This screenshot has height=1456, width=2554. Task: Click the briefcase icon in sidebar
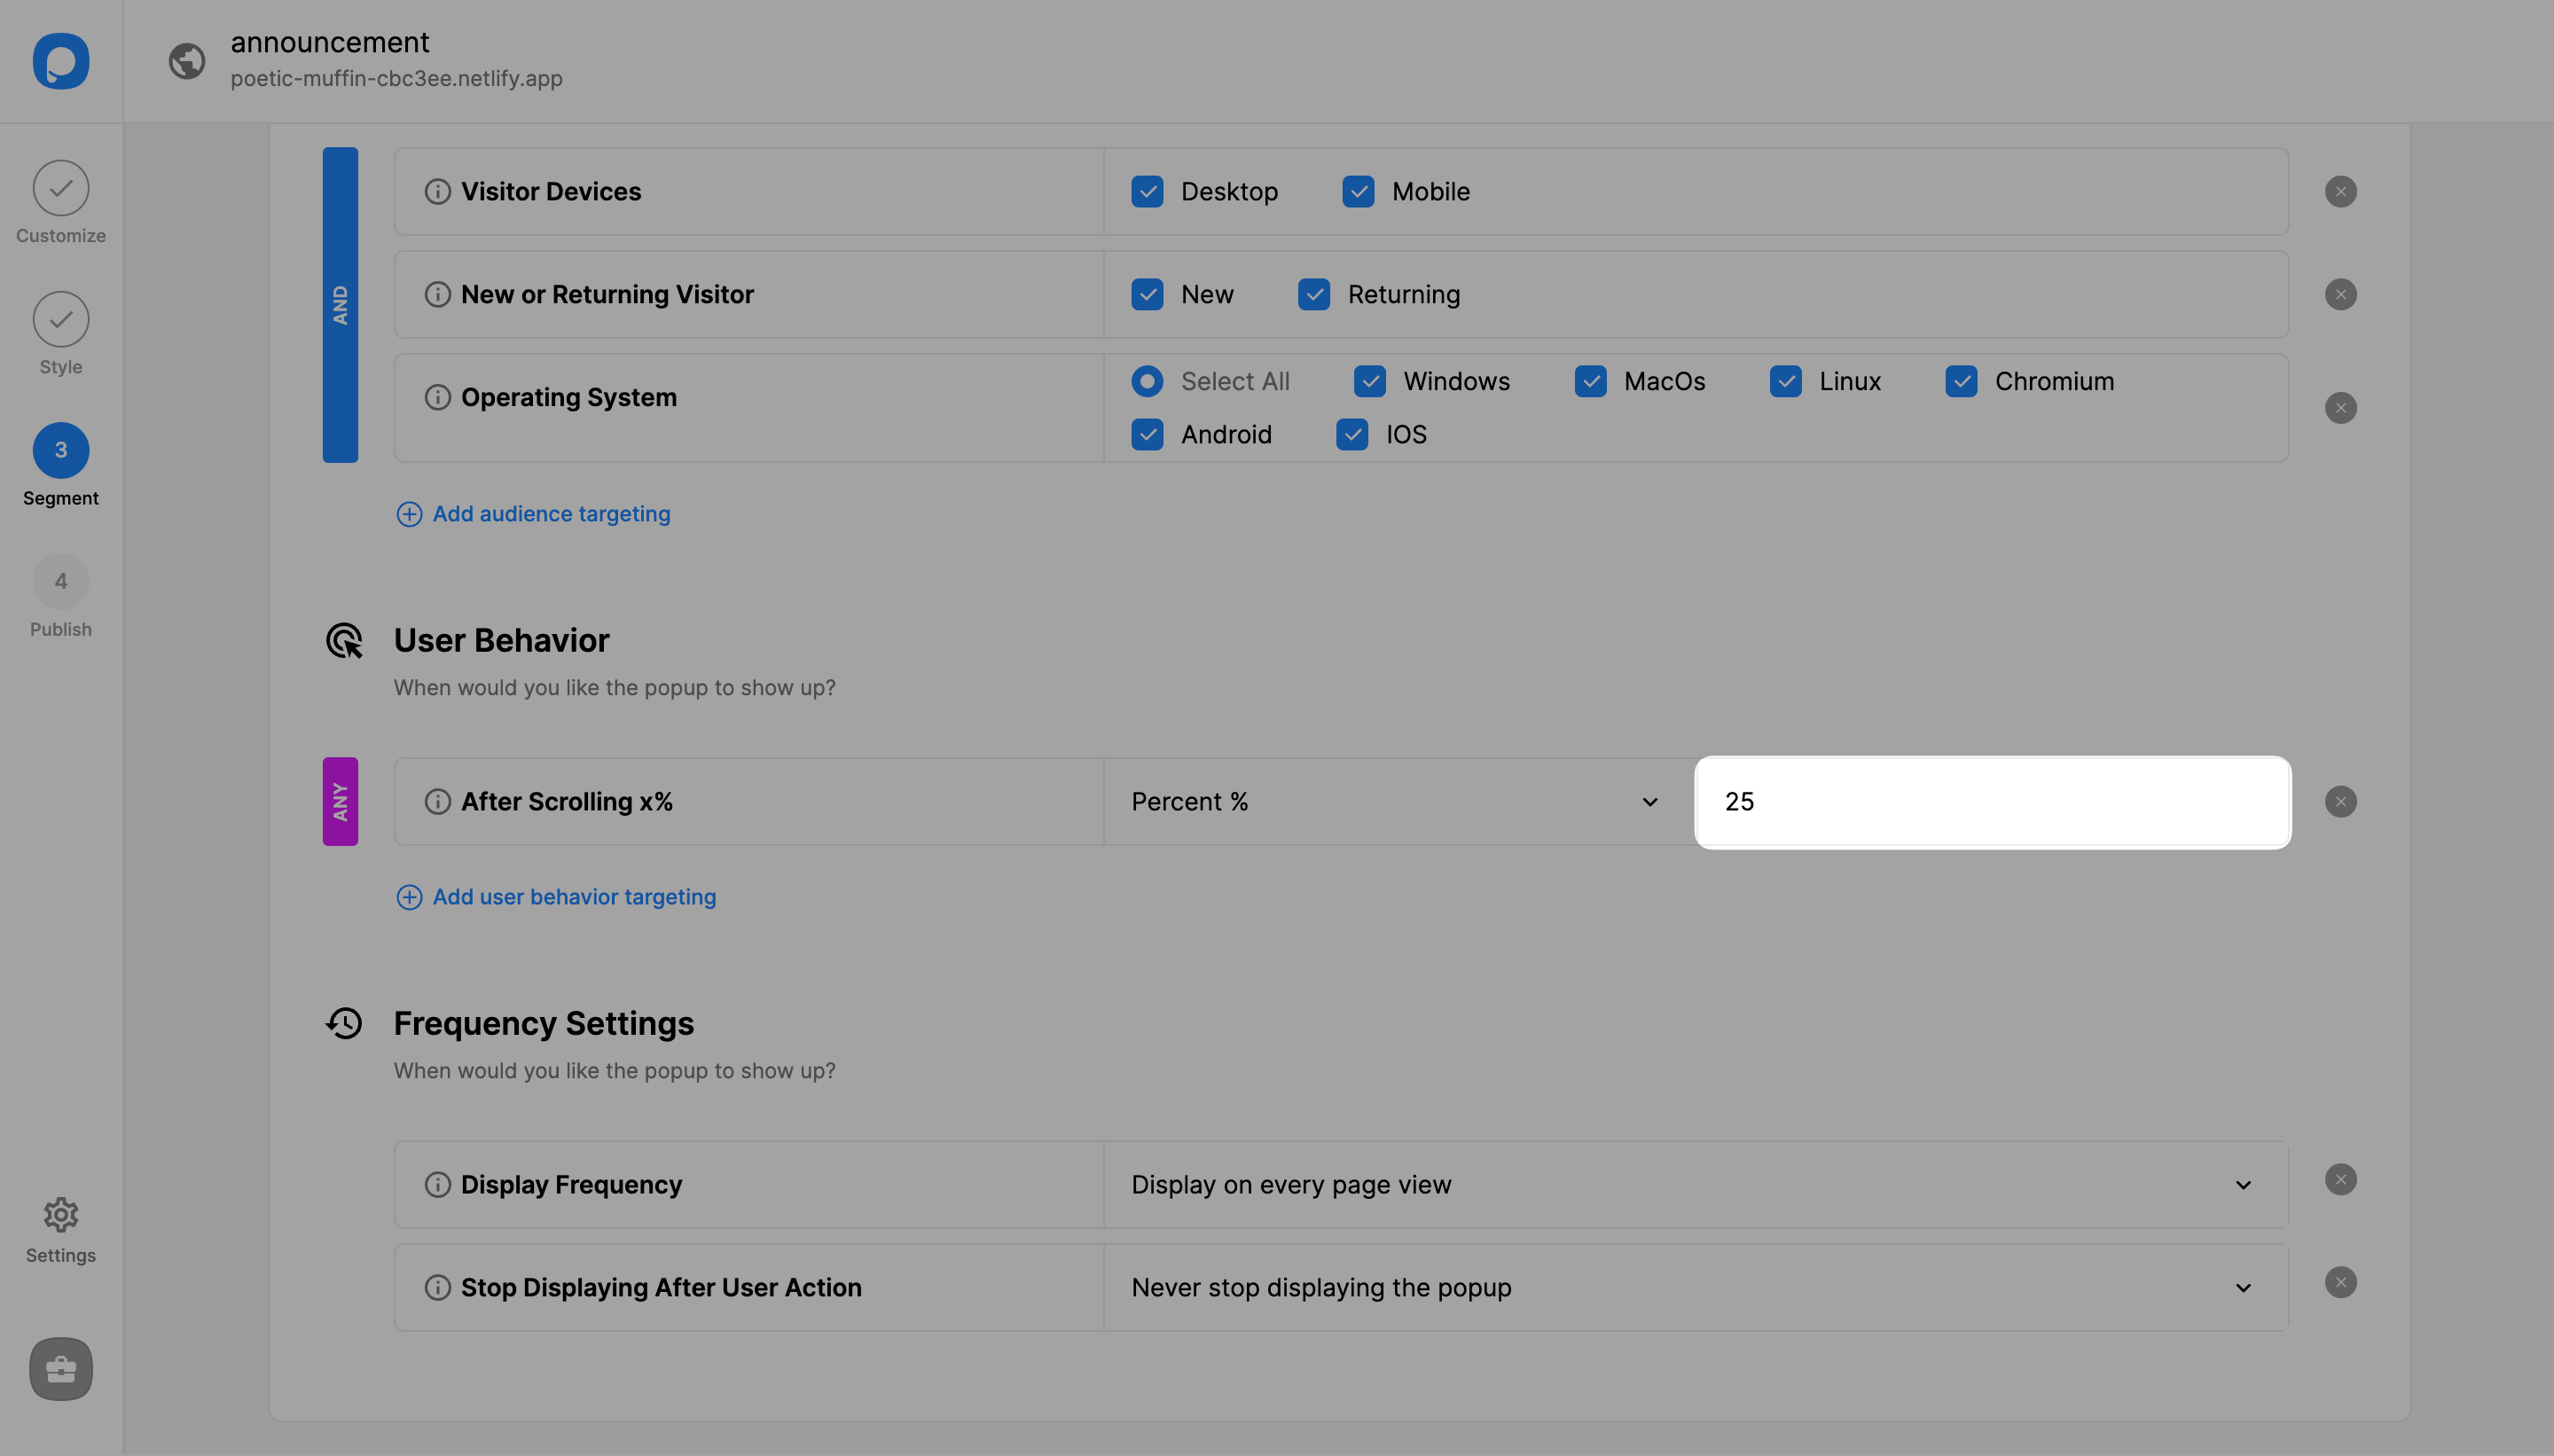click(x=59, y=1366)
